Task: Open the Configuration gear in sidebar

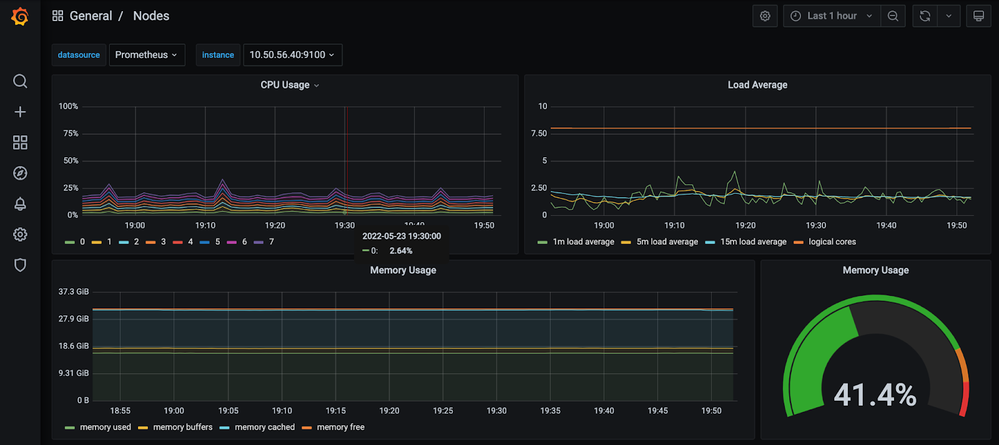Action: (20, 235)
